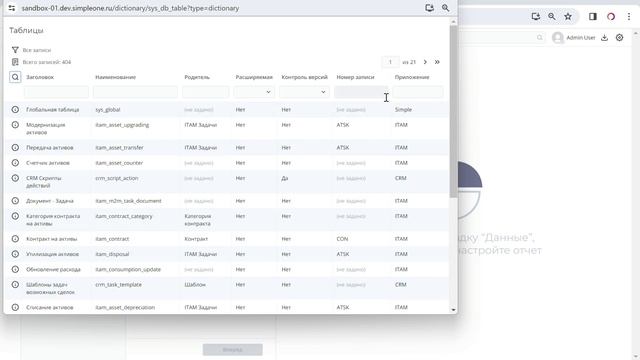Screen dimensions: 640x360
Task: Open info icon for Списание активов row
Action: point(15,307)
